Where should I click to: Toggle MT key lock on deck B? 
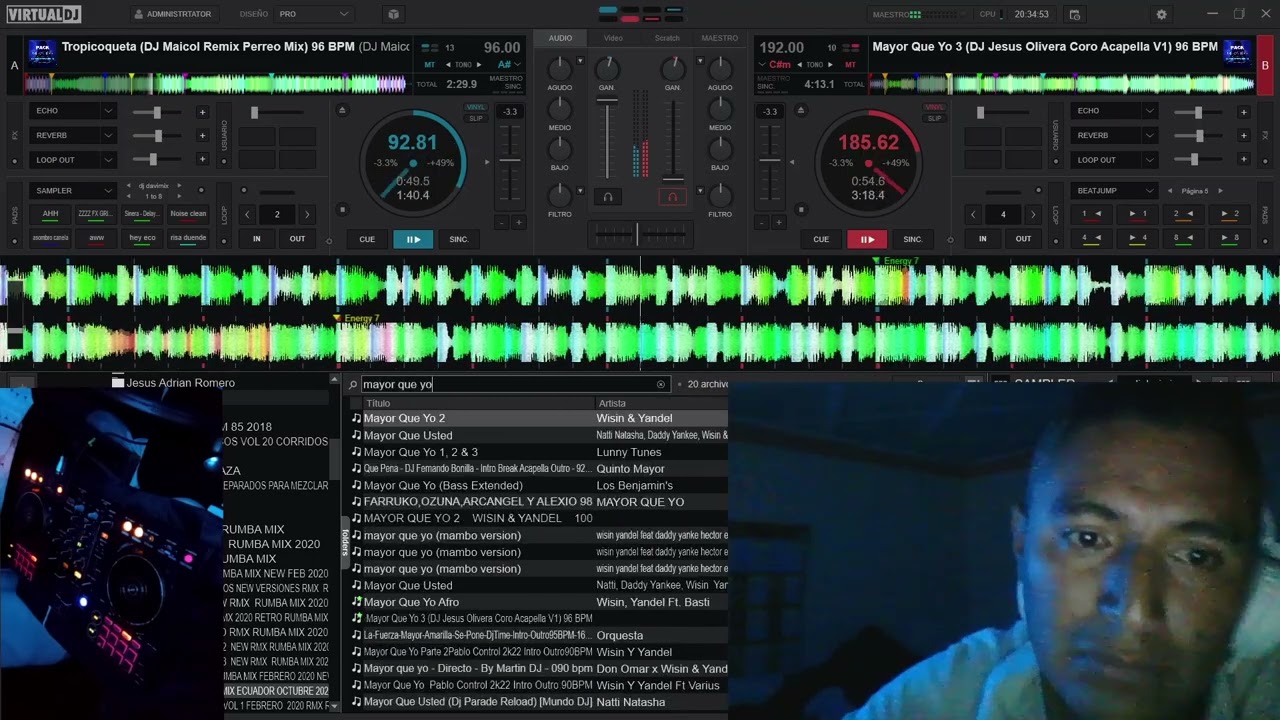click(x=850, y=64)
